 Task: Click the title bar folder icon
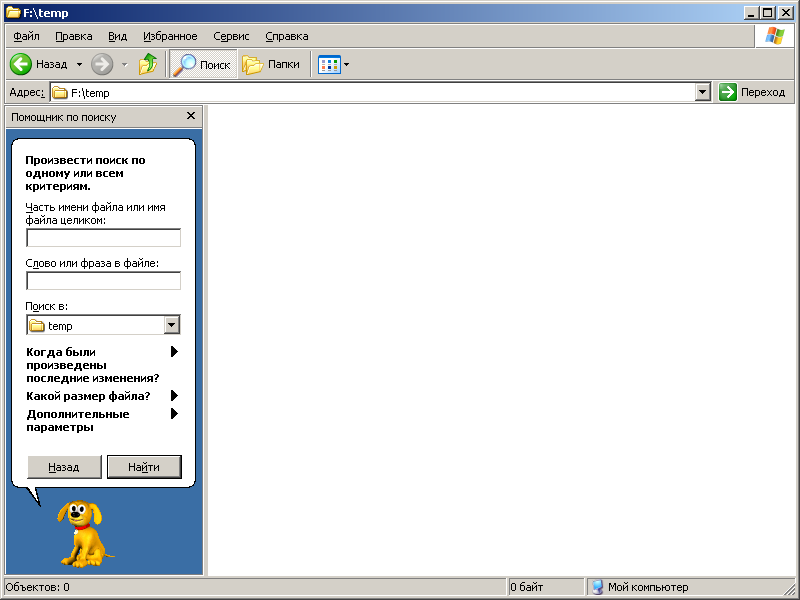[x=13, y=12]
